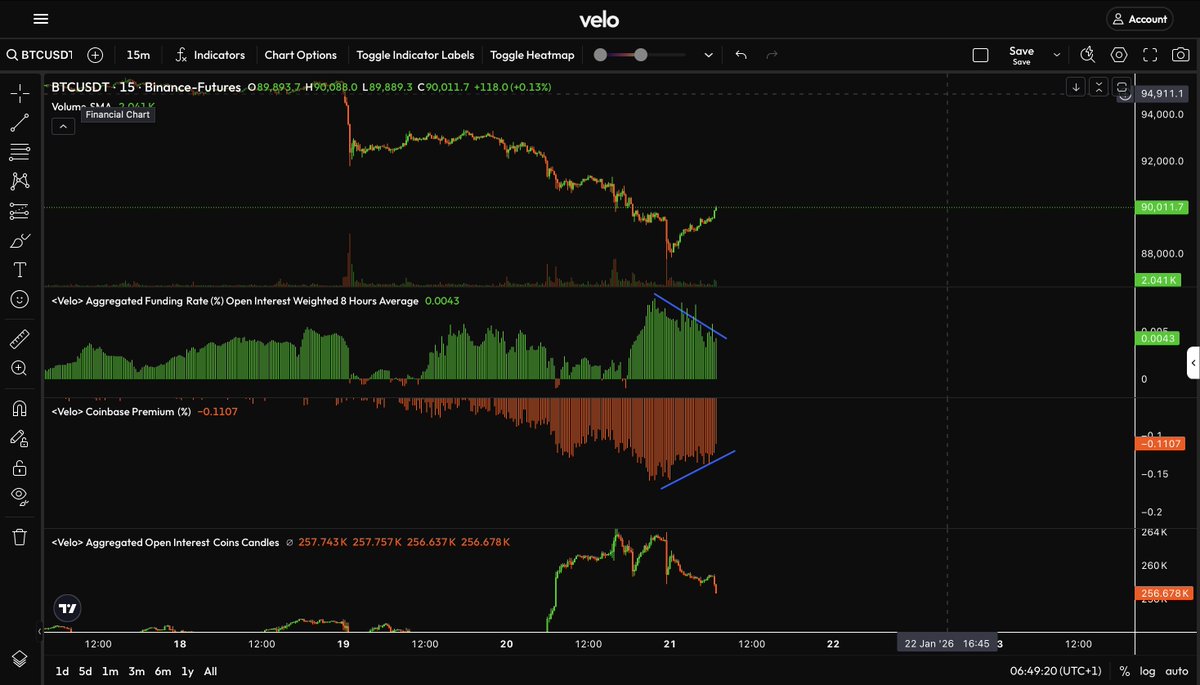Open the BTCUSDT symbol search field
Screen dimensions: 1200x685
pyautogui.click(x=41, y=55)
